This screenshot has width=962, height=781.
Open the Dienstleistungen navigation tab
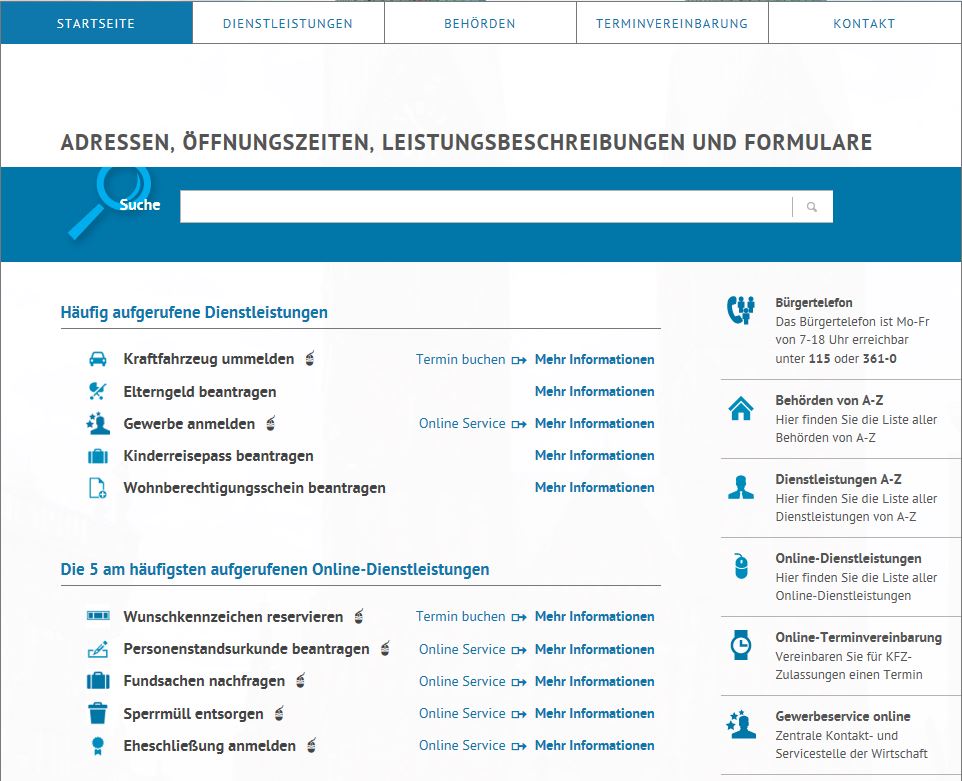tap(288, 23)
